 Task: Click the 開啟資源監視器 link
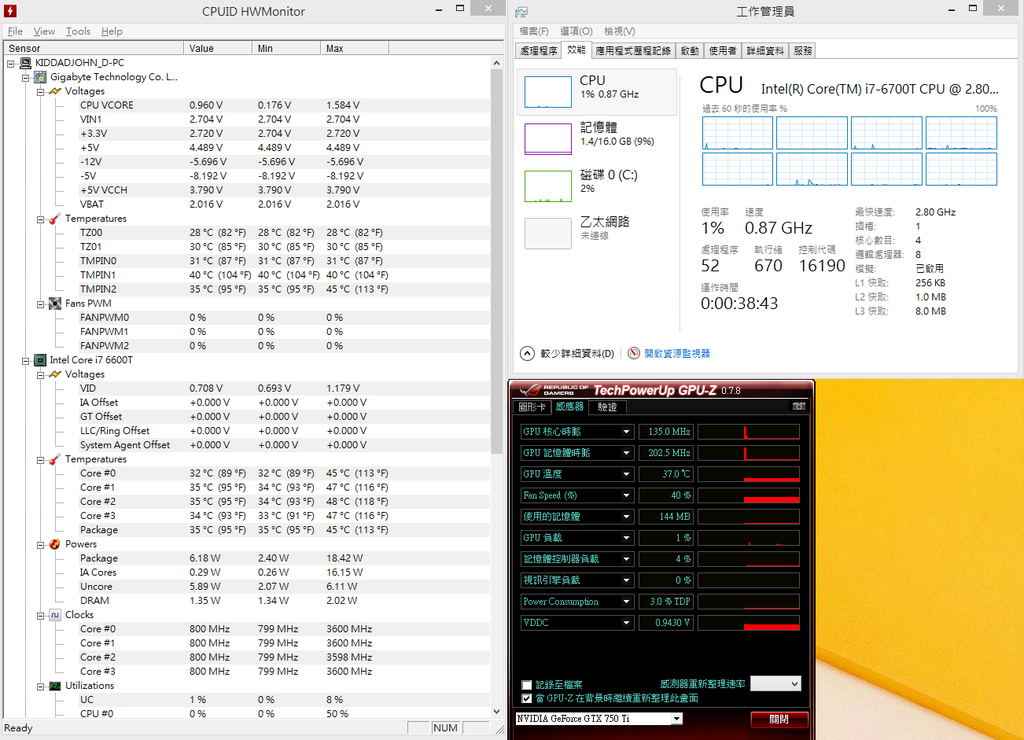click(x=677, y=353)
